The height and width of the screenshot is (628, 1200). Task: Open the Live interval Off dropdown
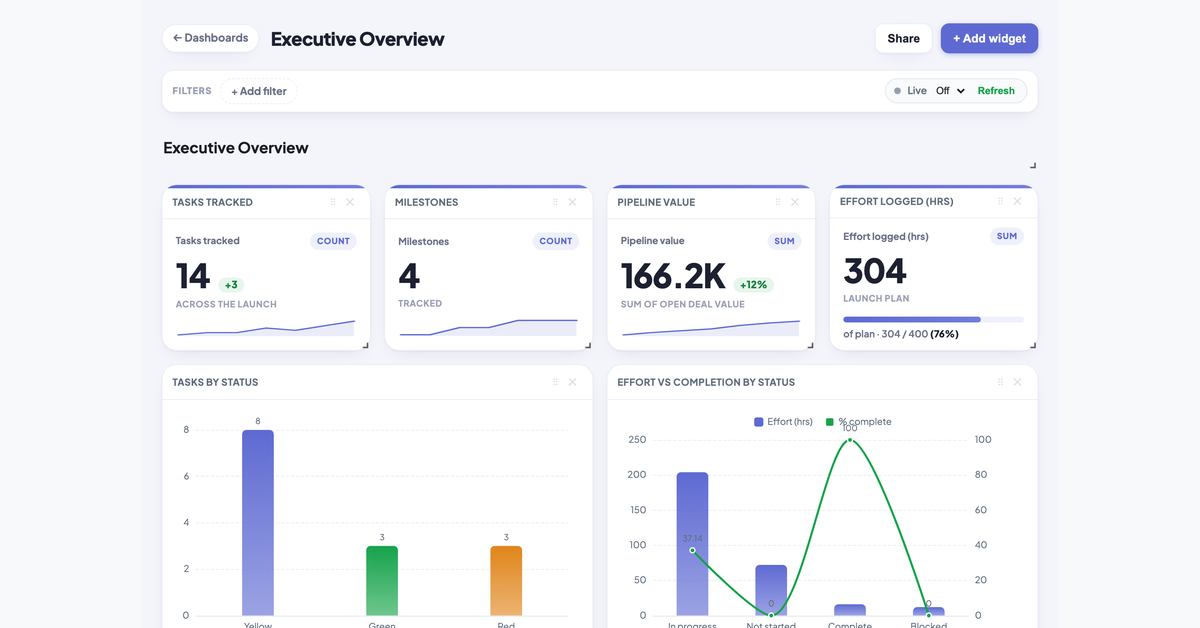tap(950, 91)
